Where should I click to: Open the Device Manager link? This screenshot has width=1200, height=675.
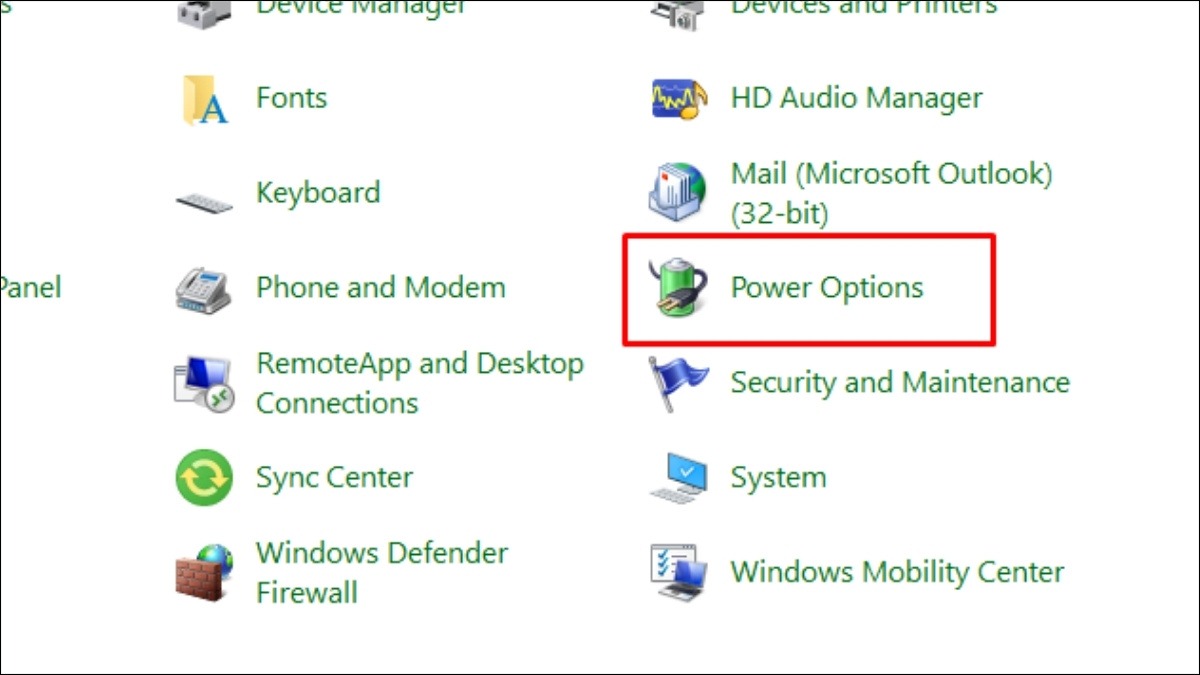361,8
